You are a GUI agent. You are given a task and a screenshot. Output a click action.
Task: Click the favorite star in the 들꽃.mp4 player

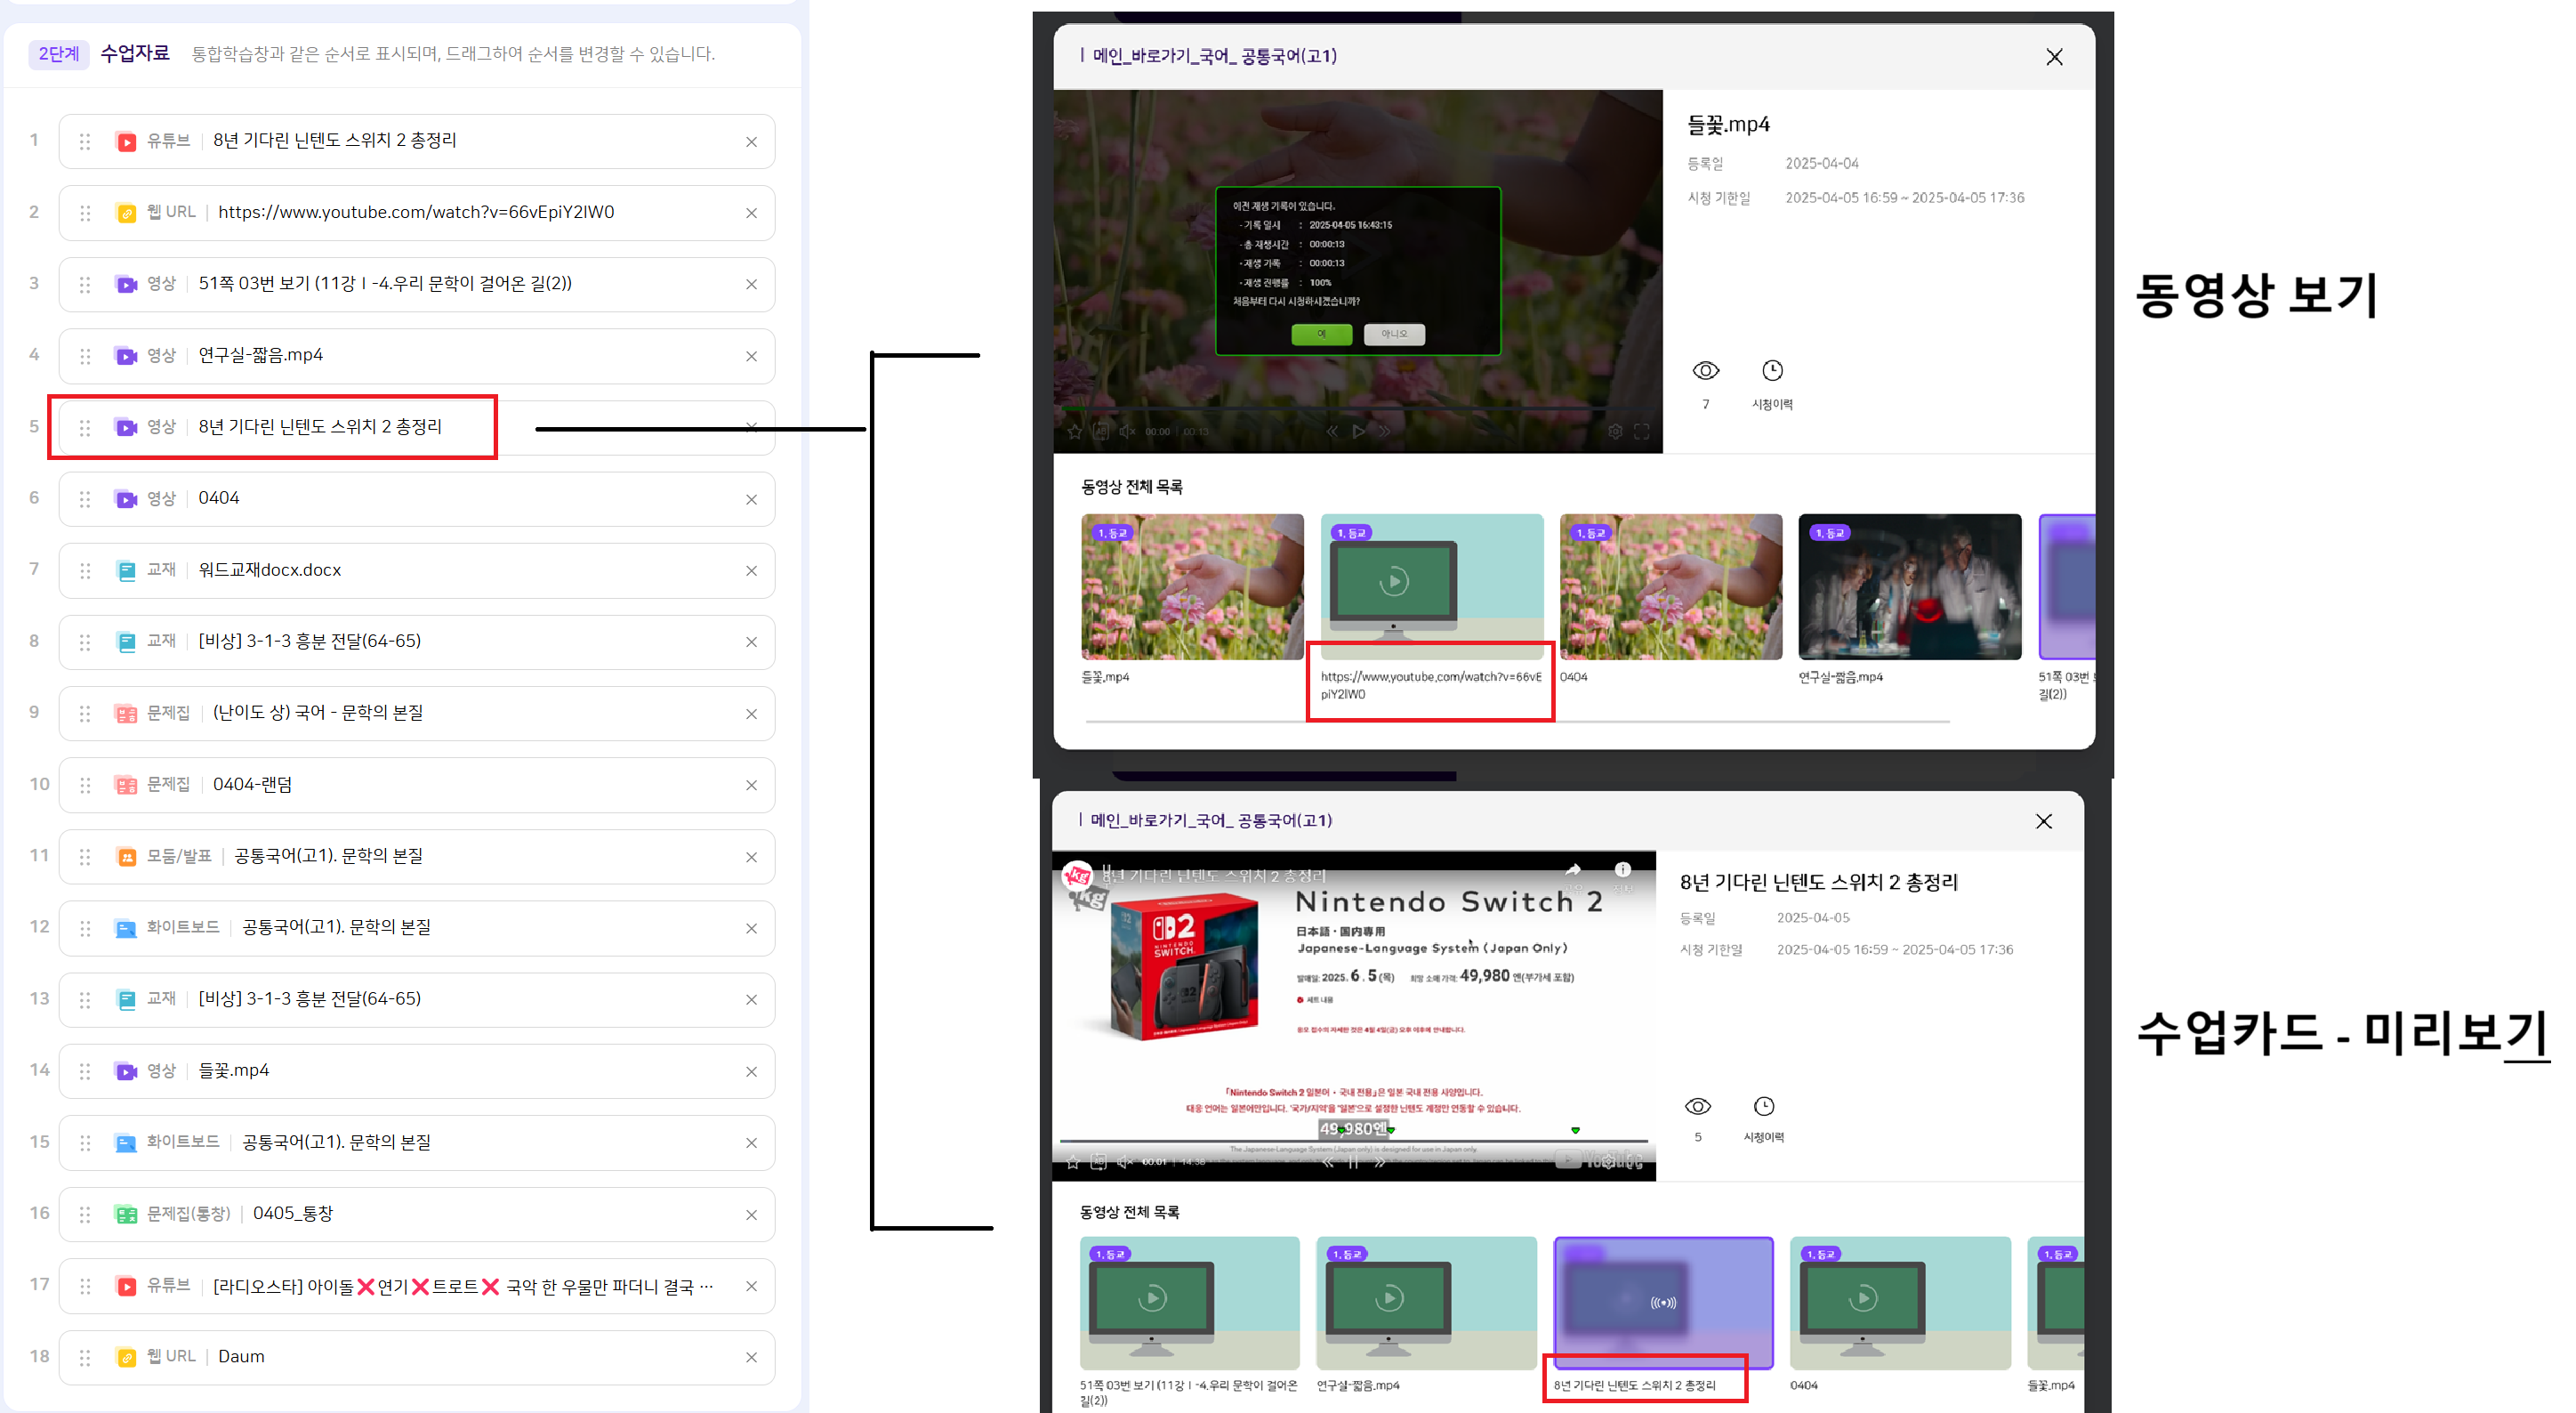[x=1074, y=432]
